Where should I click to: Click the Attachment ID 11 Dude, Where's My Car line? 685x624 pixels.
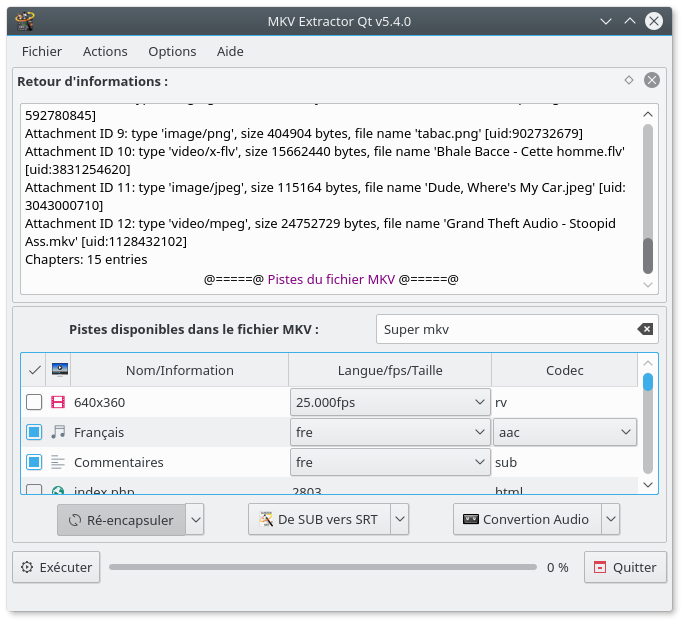[x=325, y=196]
